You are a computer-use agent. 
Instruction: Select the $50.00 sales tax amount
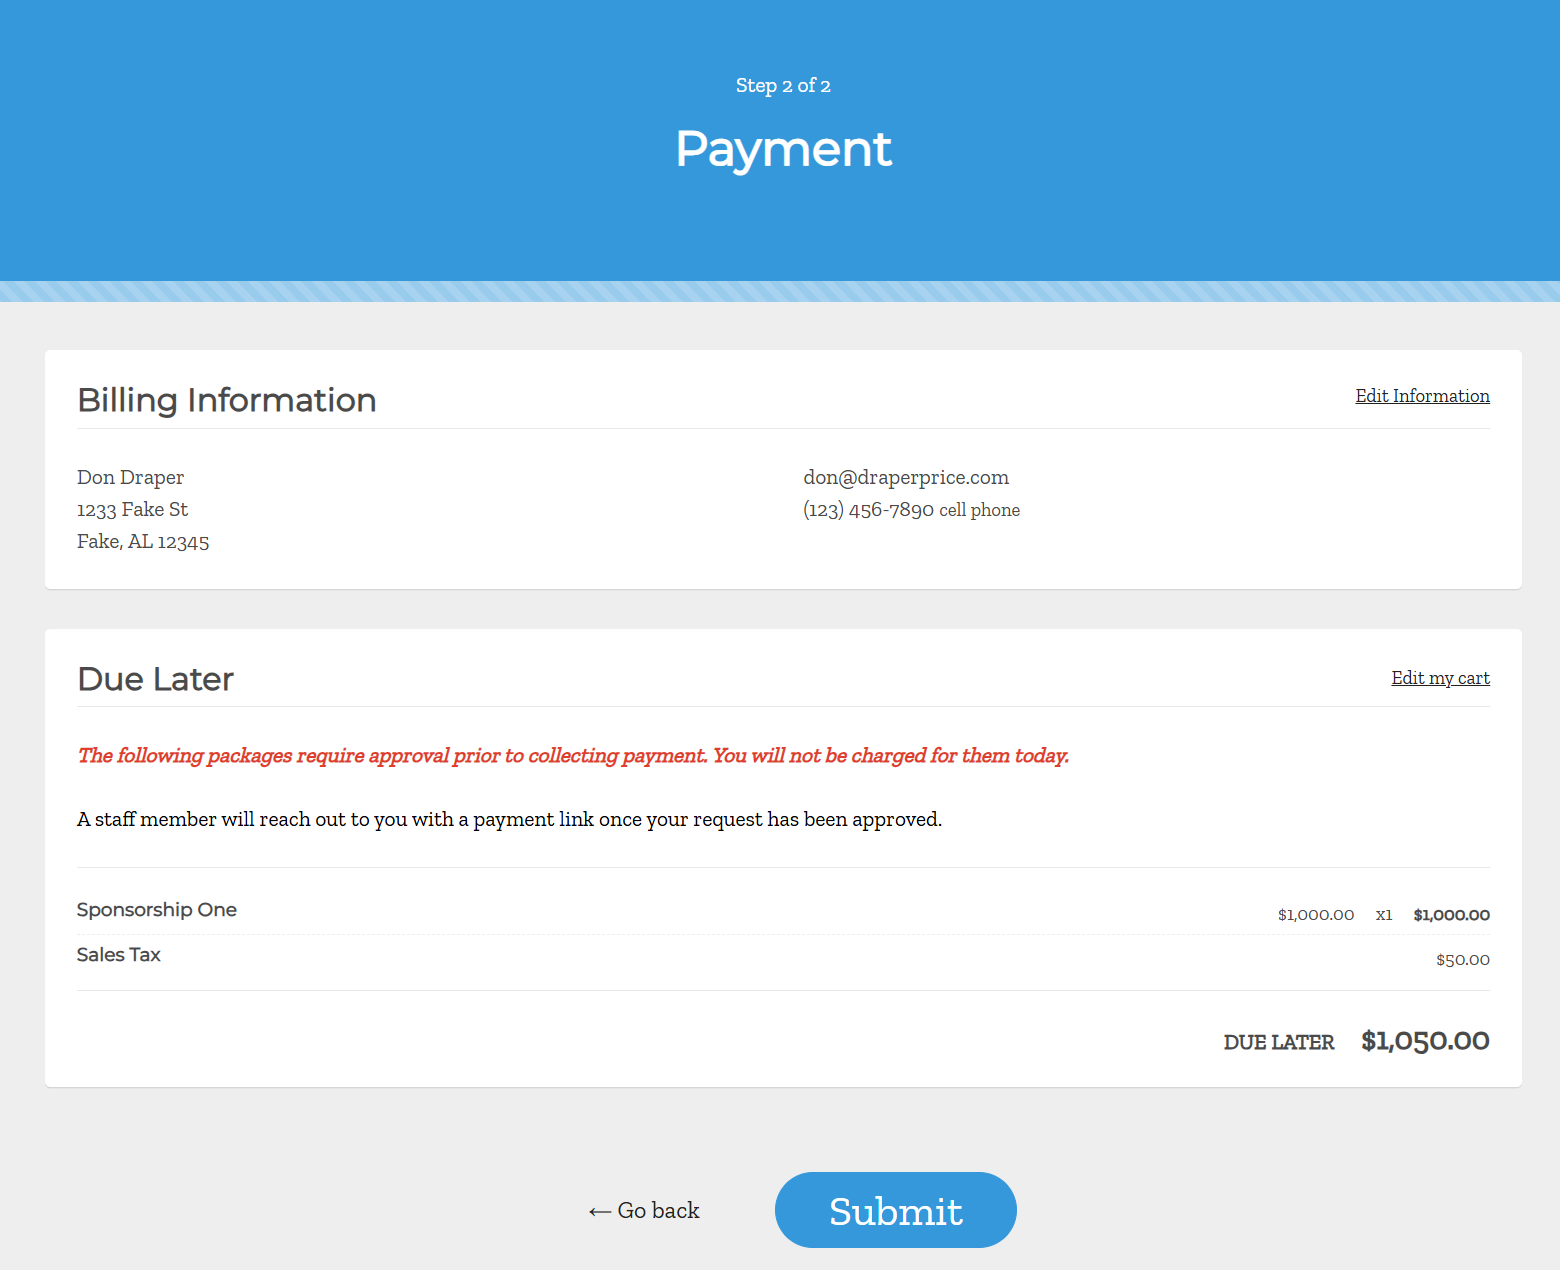(1463, 960)
